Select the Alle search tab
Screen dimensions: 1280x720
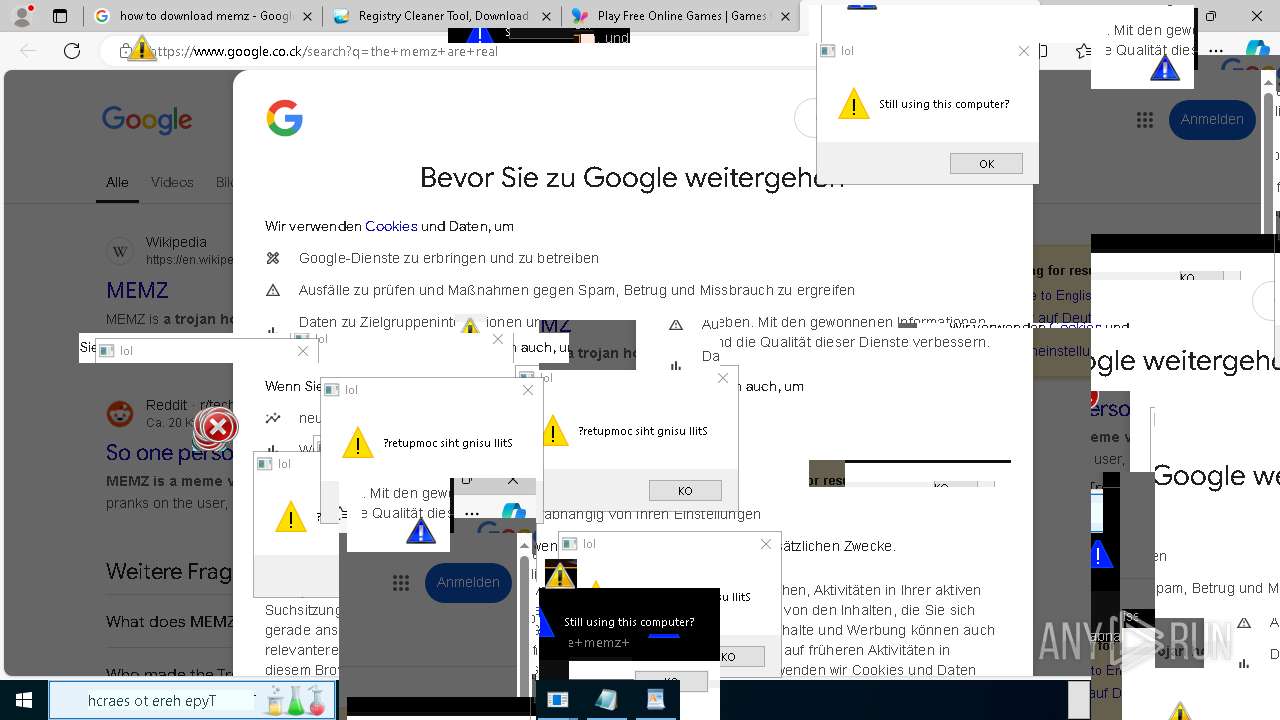click(x=117, y=182)
